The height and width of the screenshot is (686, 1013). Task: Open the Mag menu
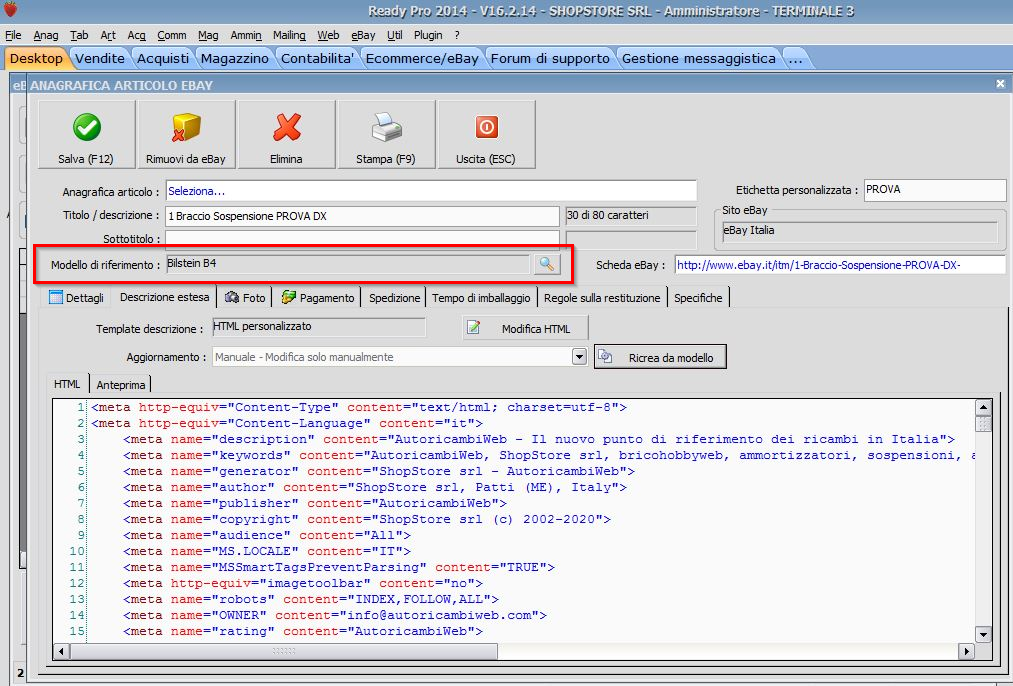point(208,35)
